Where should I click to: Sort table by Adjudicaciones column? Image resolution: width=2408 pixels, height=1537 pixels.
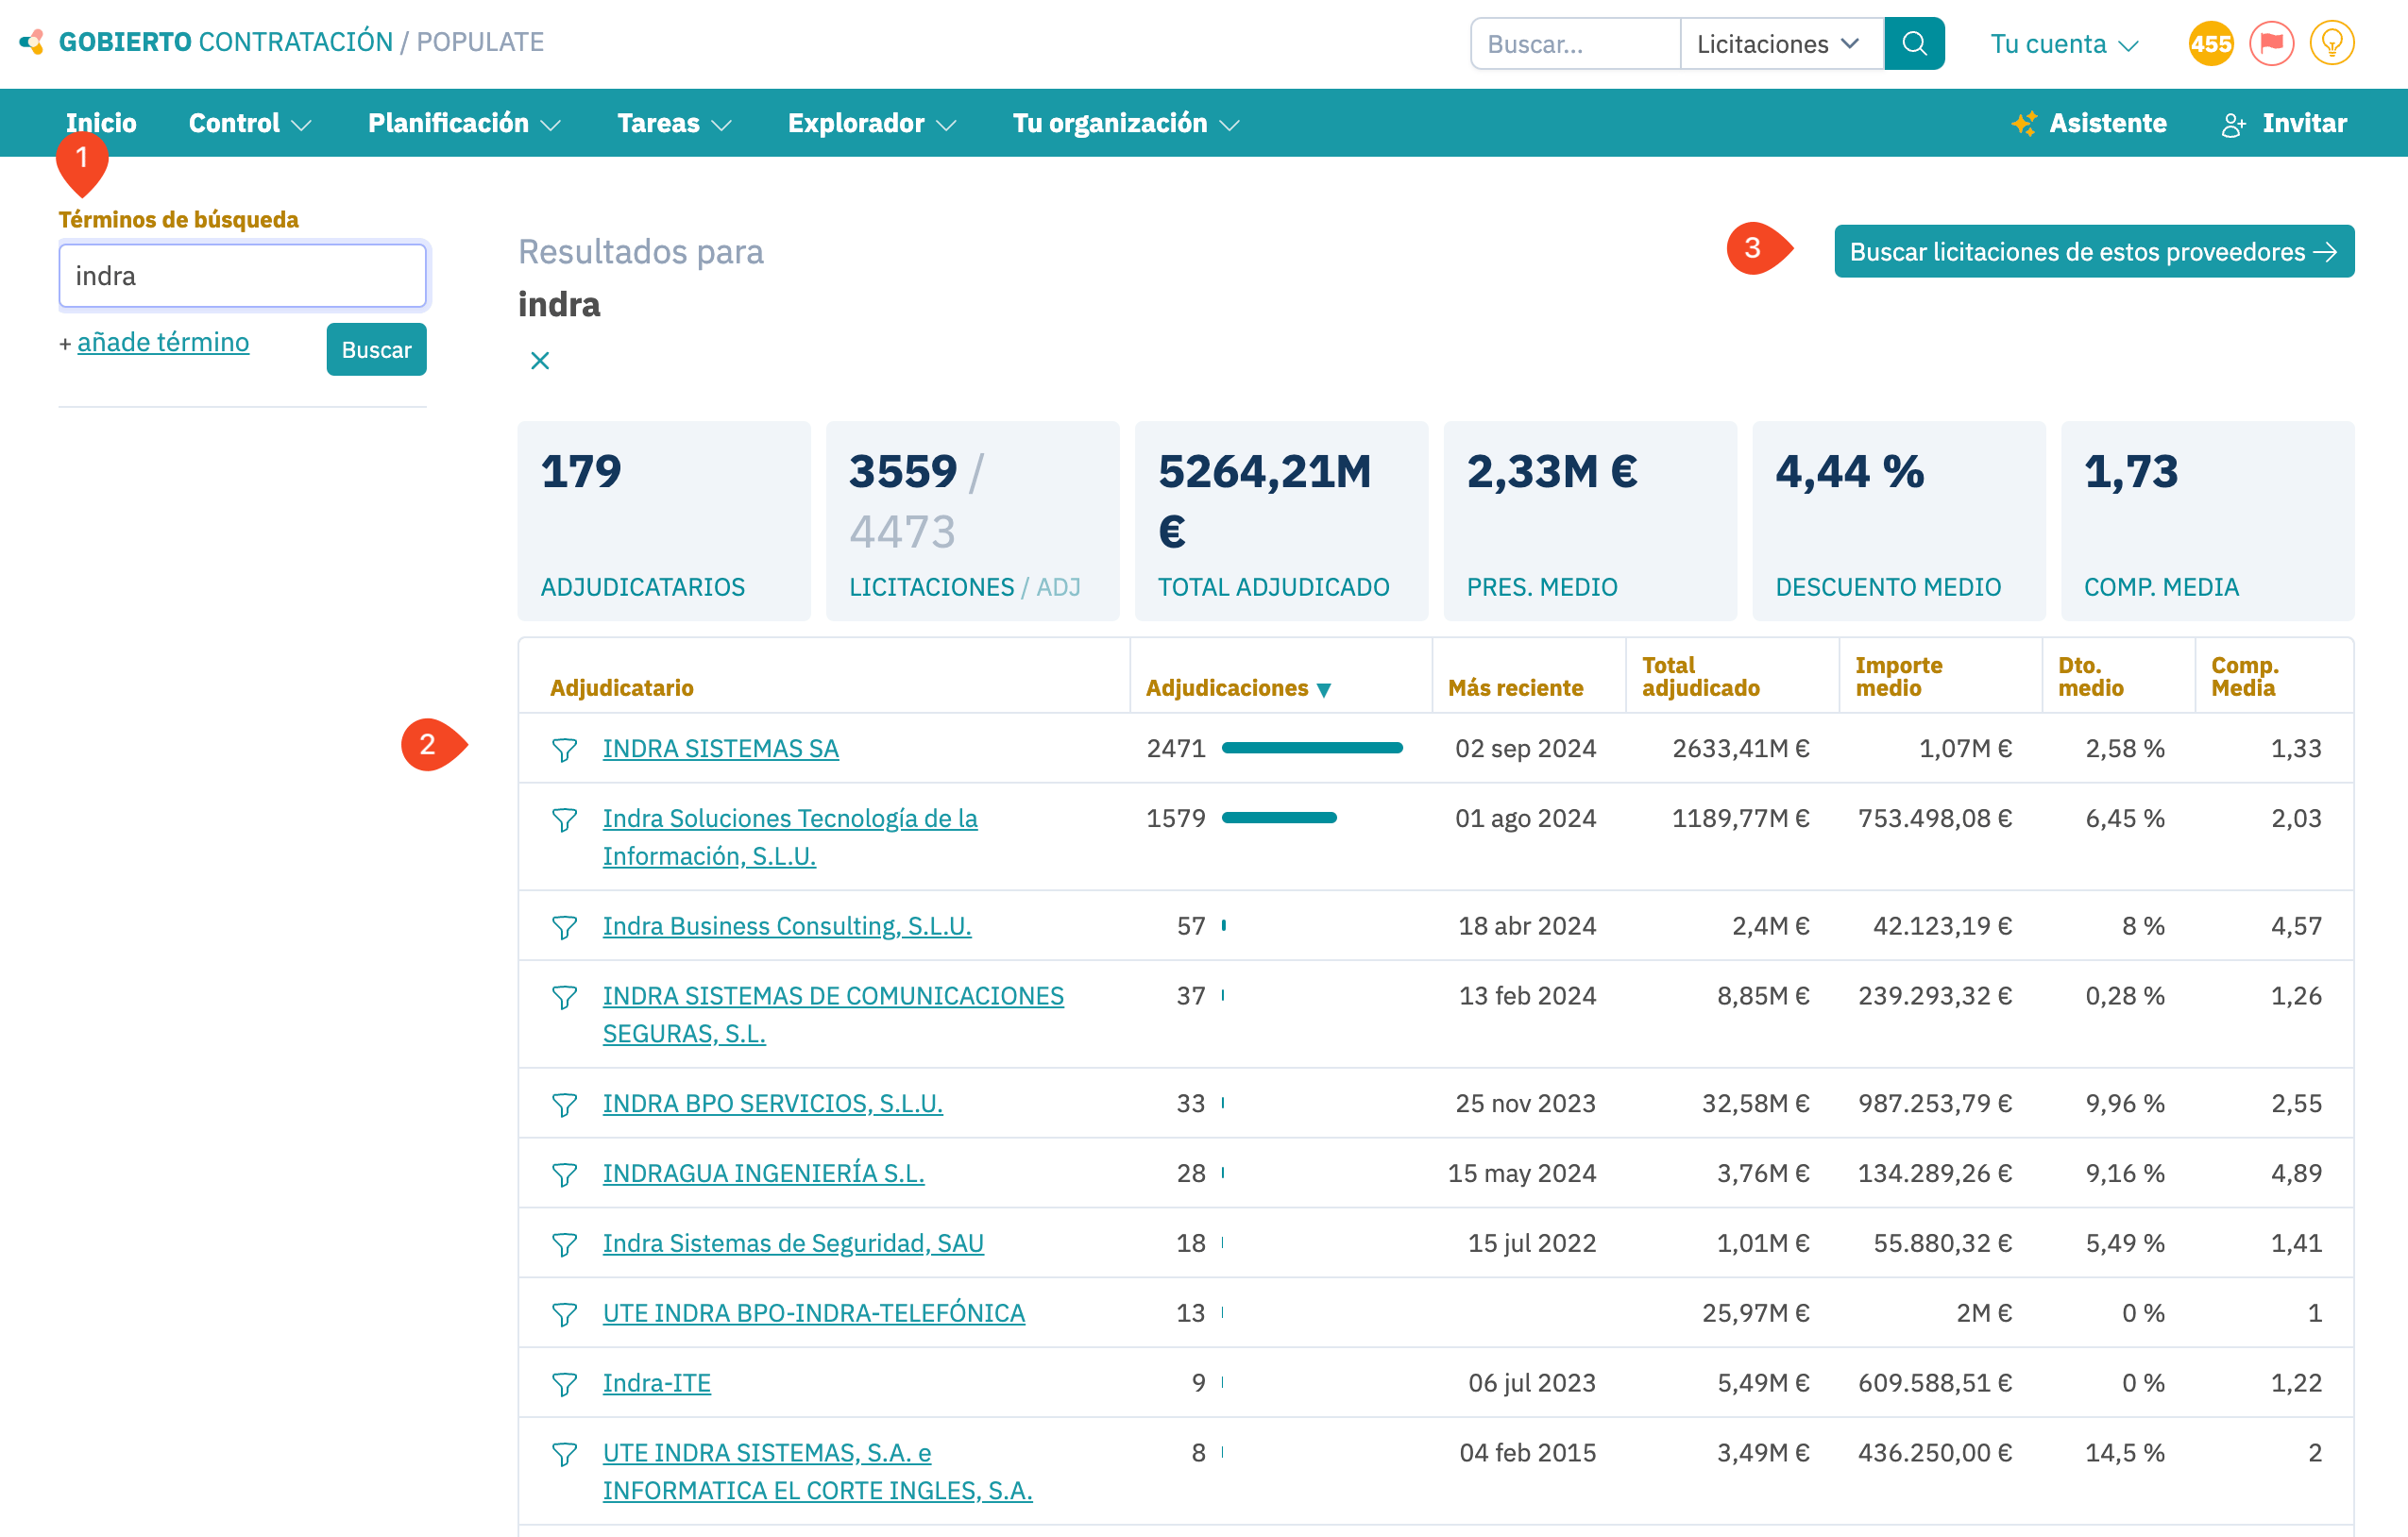1237,688
